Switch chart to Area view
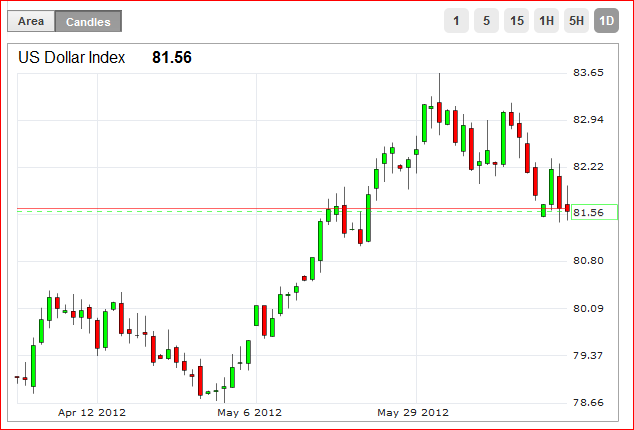 pyautogui.click(x=31, y=21)
